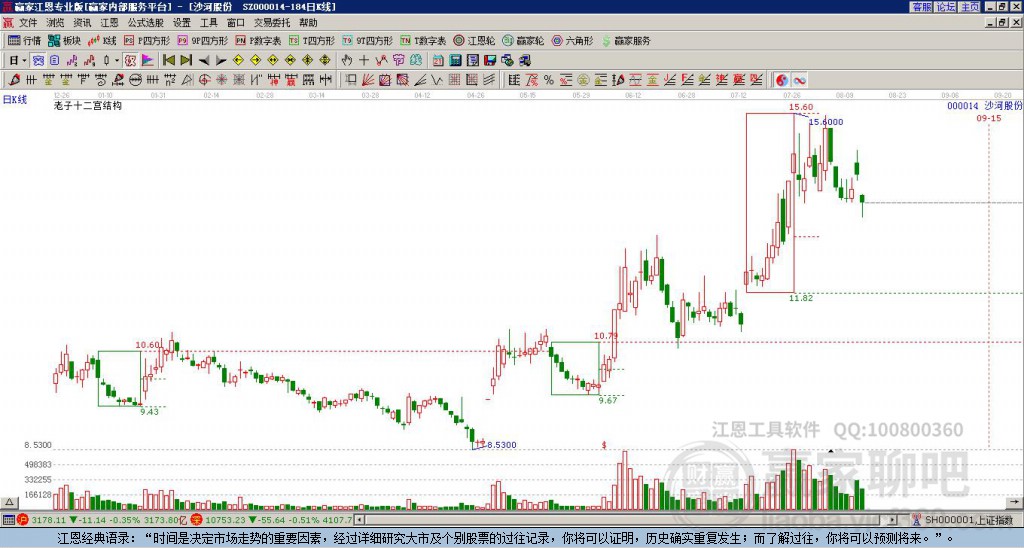Open the 帮助 menu

308,23
